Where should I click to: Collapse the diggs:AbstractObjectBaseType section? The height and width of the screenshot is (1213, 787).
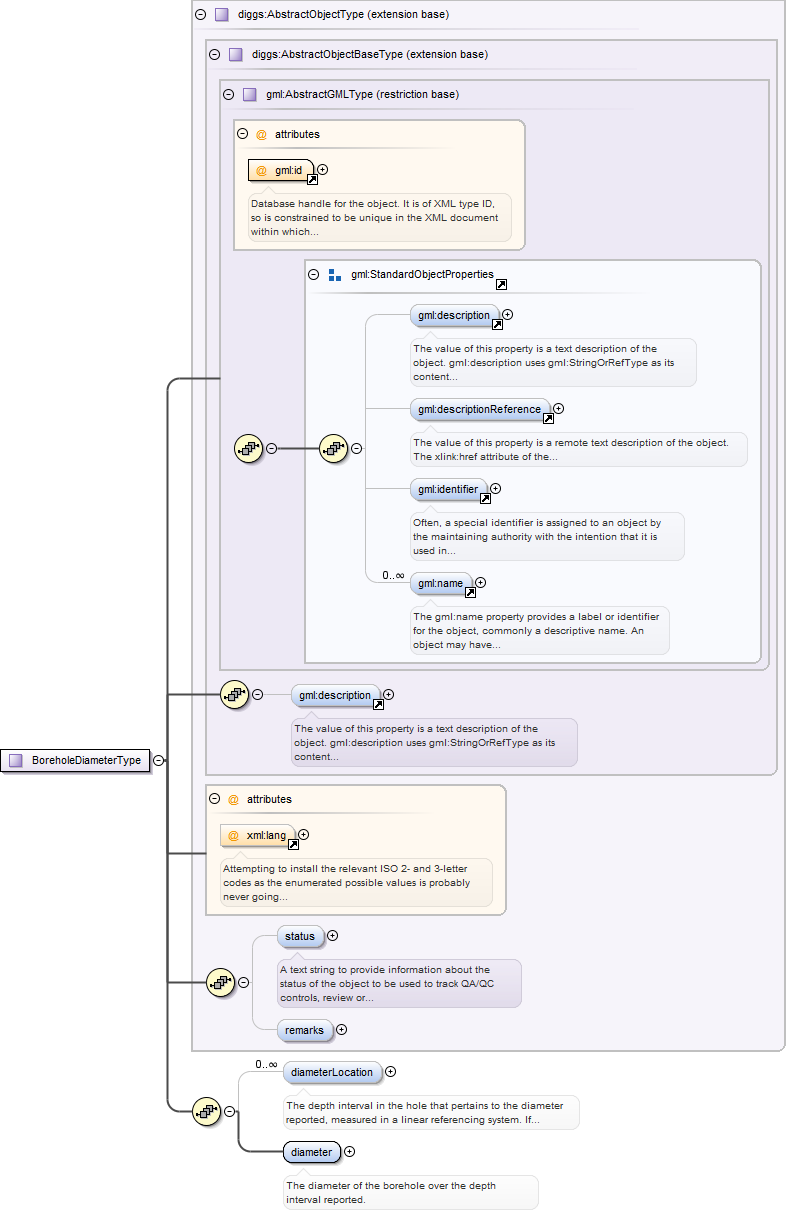(215, 54)
